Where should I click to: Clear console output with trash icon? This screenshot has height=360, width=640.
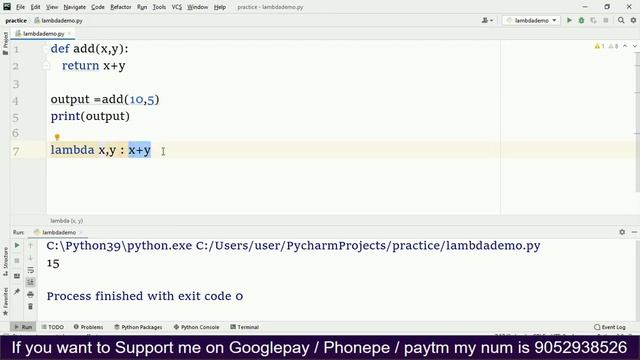pyautogui.click(x=30, y=307)
